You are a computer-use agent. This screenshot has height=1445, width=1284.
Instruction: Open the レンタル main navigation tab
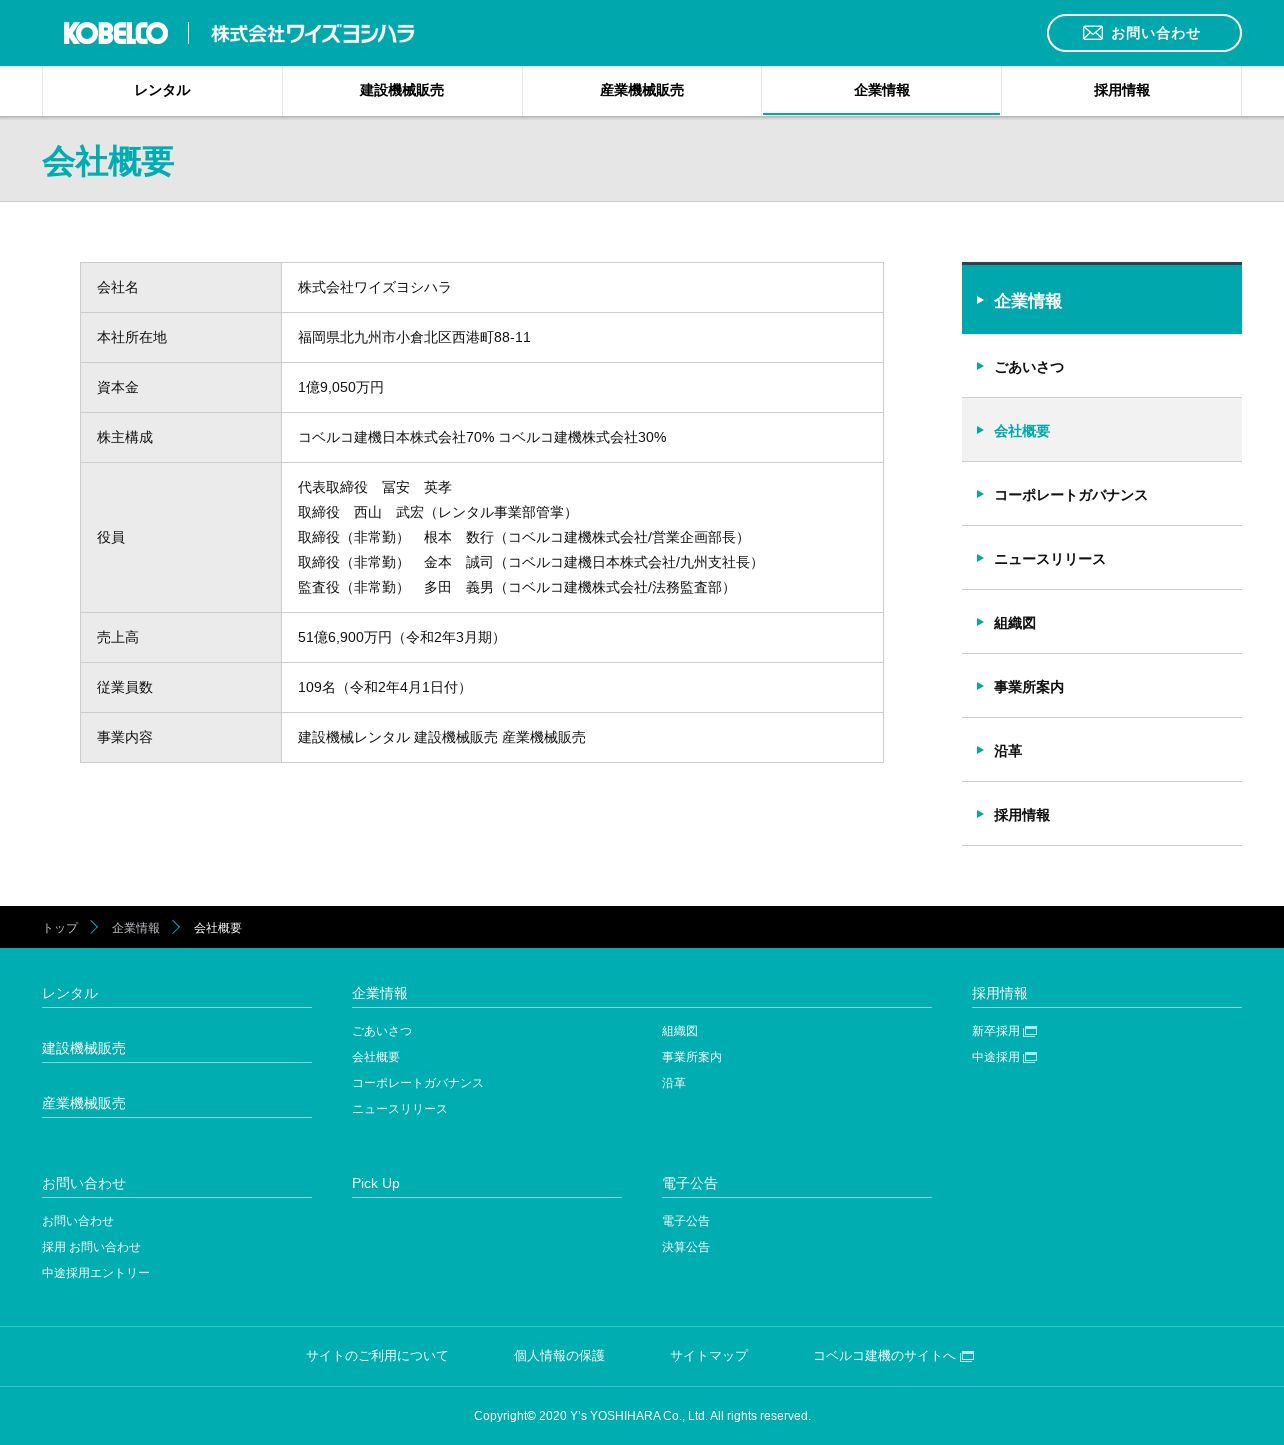click(x=162, y=91)
